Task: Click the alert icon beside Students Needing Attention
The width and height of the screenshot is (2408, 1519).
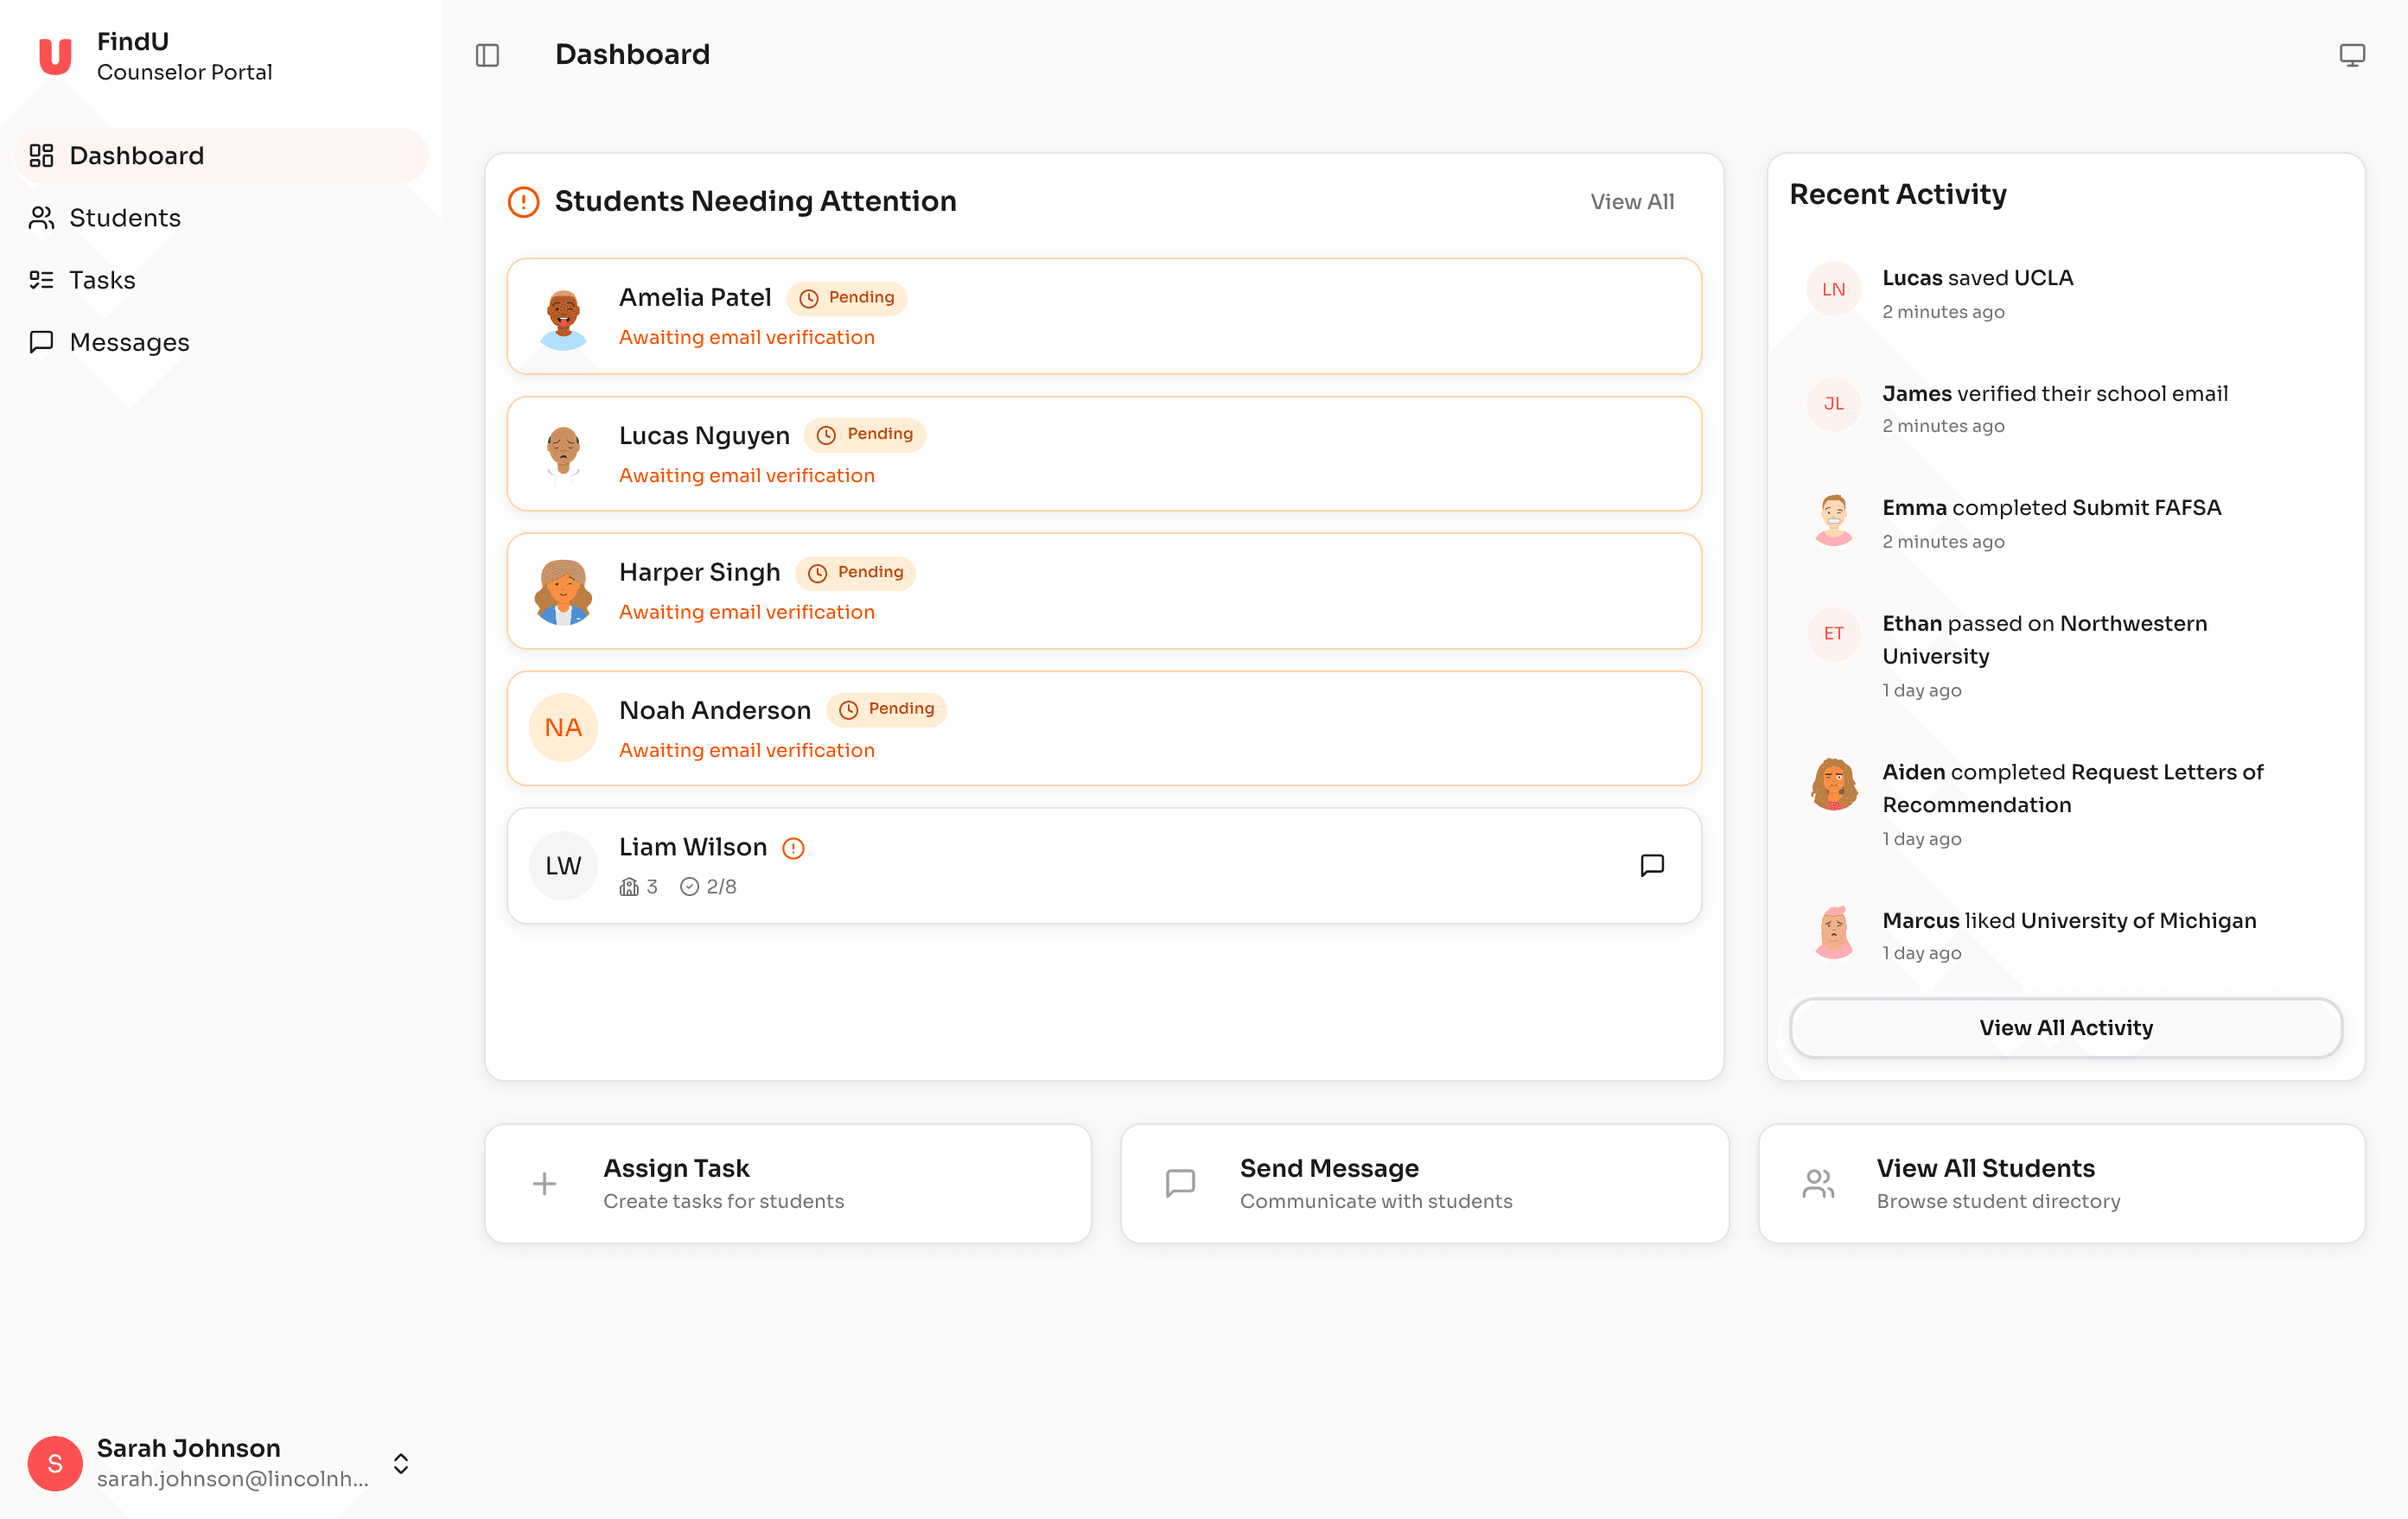Action: click(523, 201)
